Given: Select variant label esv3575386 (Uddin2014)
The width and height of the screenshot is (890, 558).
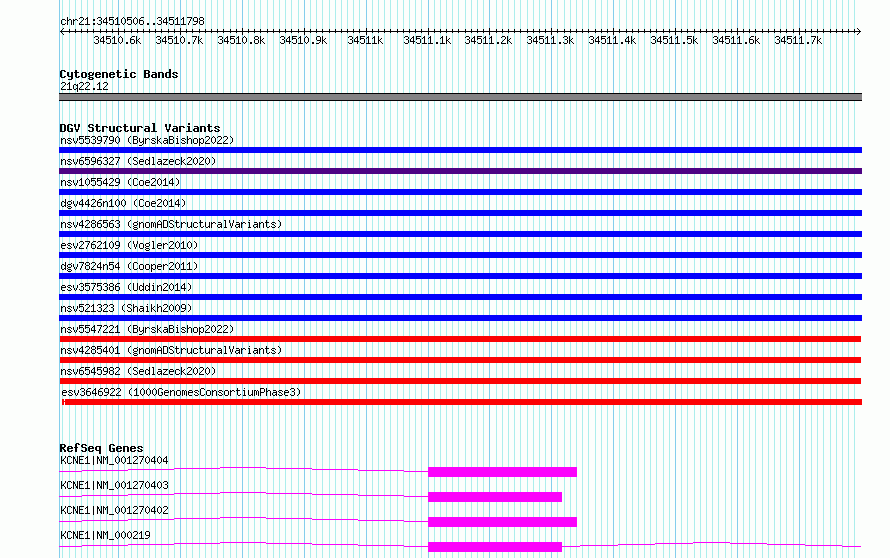Looking at the screenshot, I should (x=126, y=287).
